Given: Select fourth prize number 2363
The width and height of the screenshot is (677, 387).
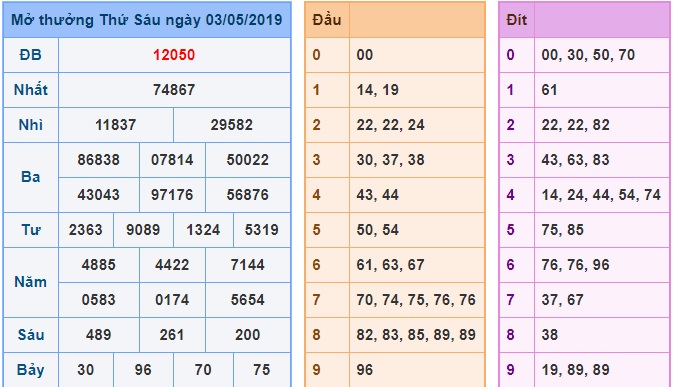Looking at the screenshot, I should (x=85, y=230).
